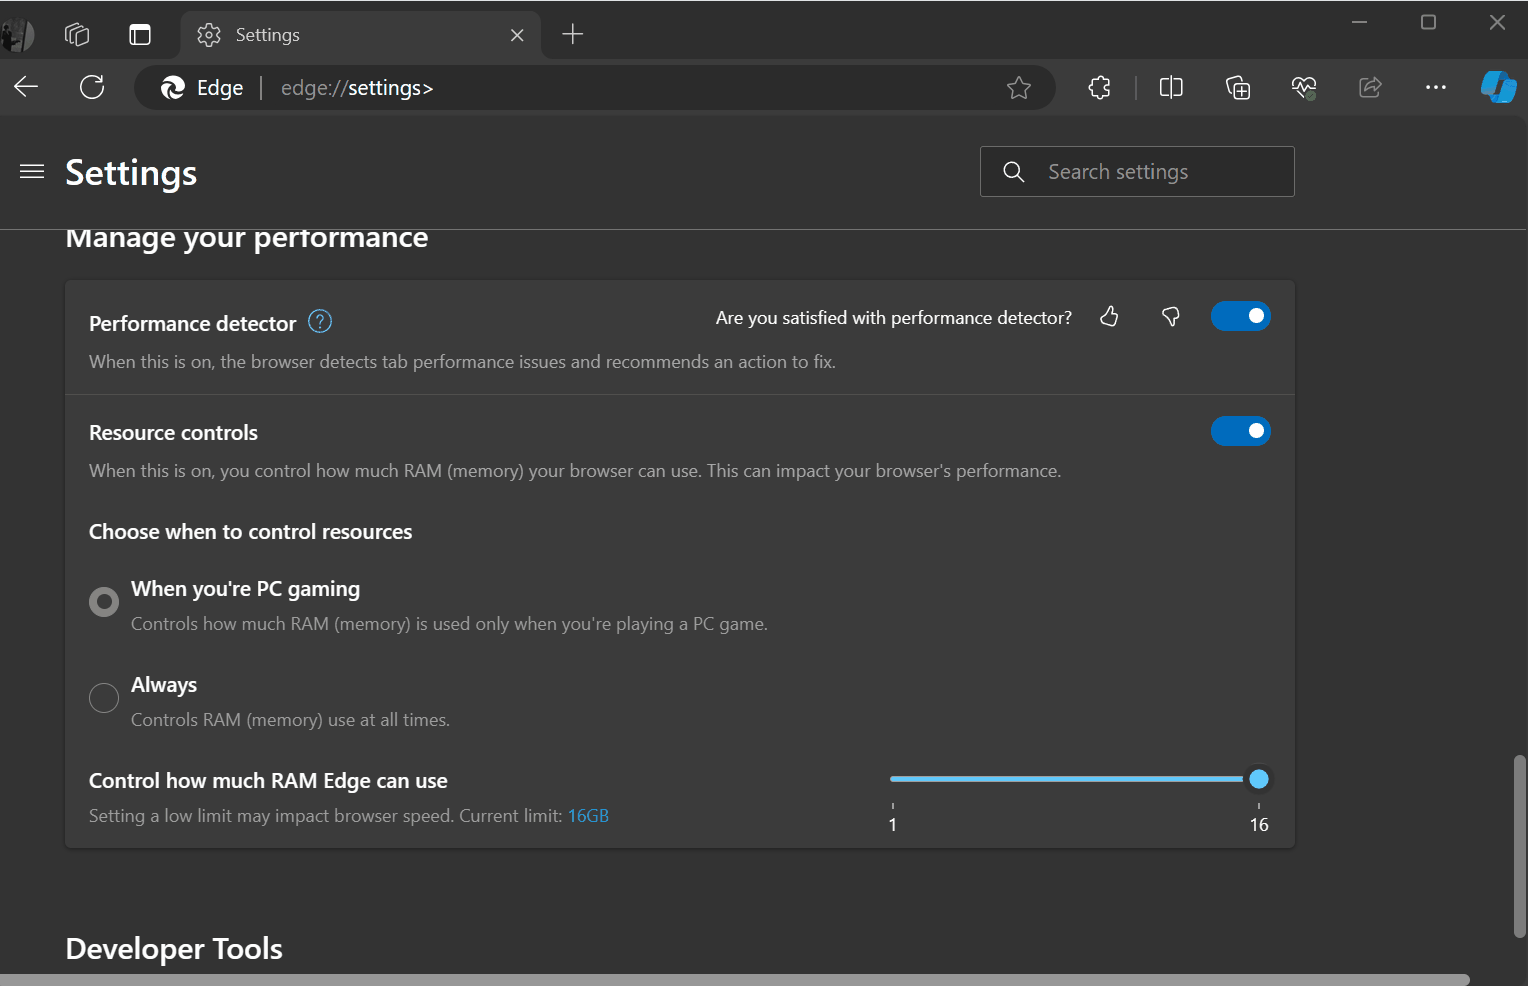Open the Extensions puzzle icon
The width and height of the screenshot is (1528, 986).
[1099, 87]
